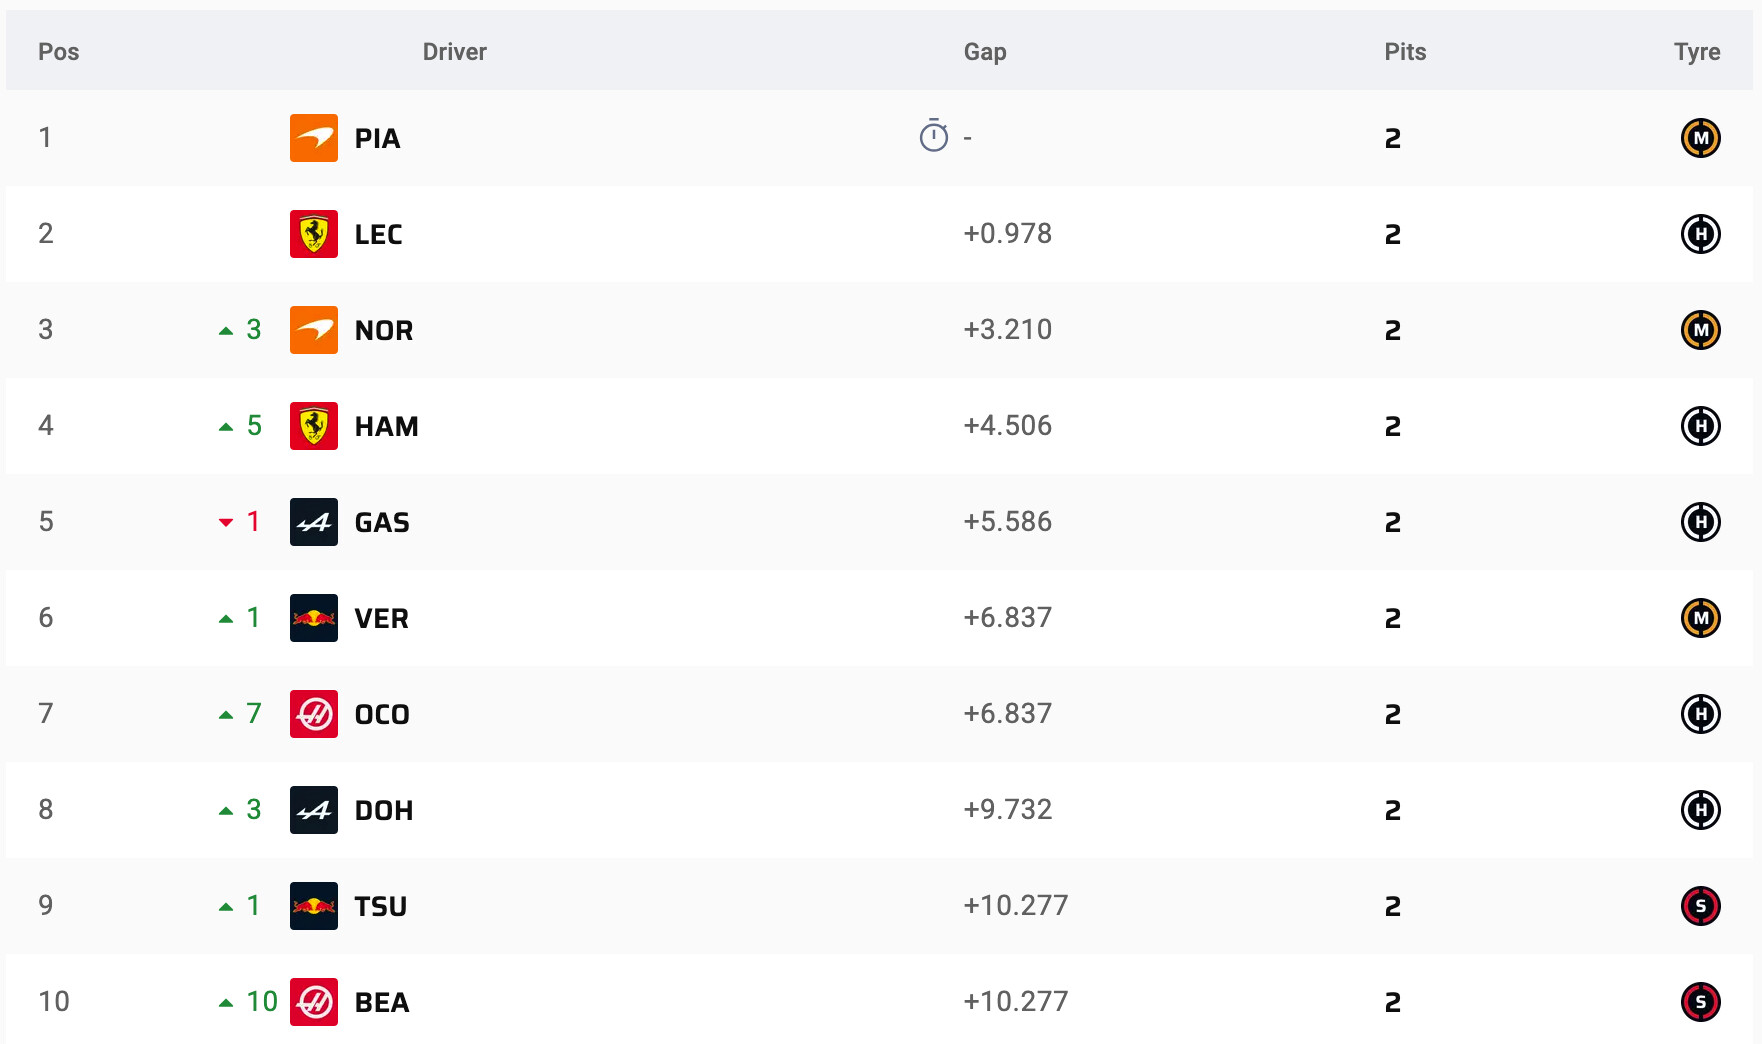Click the Red Bull logo next to VER

tap(314, 618)
